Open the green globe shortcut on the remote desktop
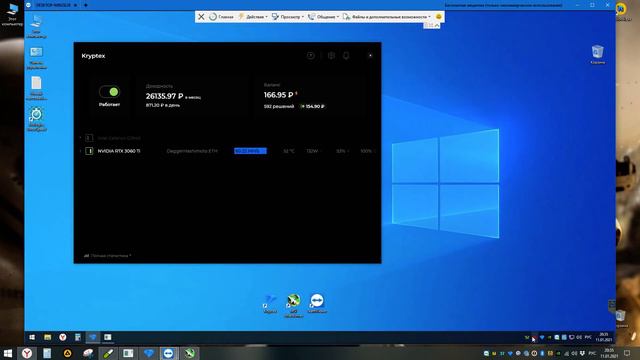Image resolution: width=640 pixels, height=360 pixels. tap(293, 305)
